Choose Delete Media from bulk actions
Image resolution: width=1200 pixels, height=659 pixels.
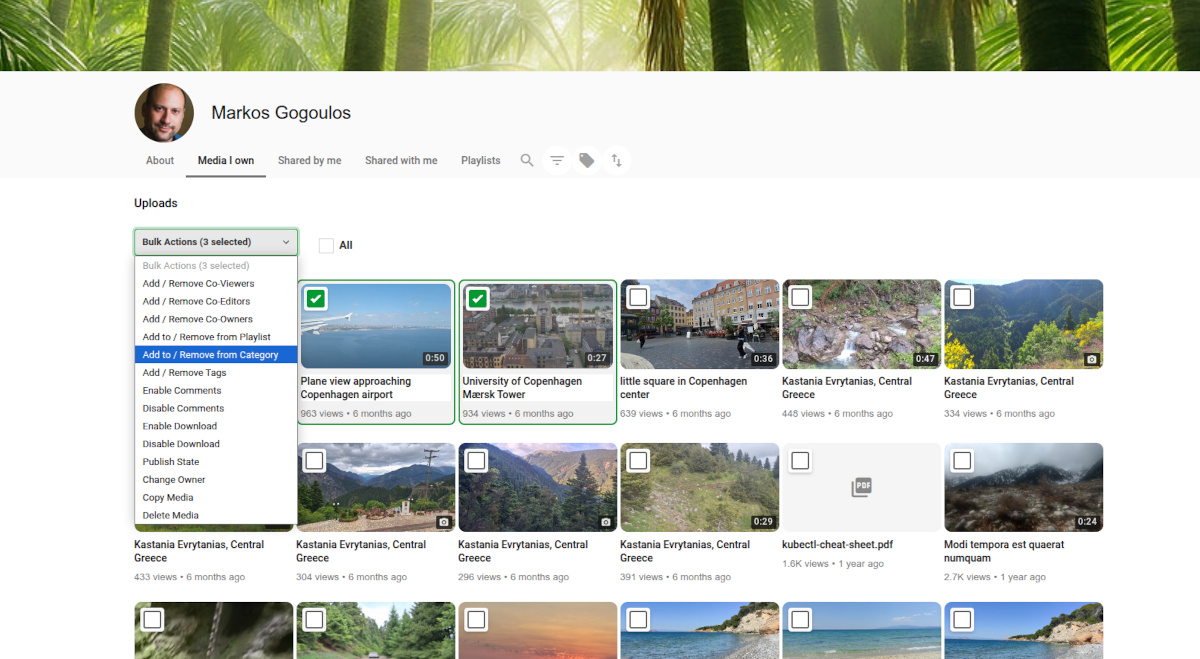(171, 515)
